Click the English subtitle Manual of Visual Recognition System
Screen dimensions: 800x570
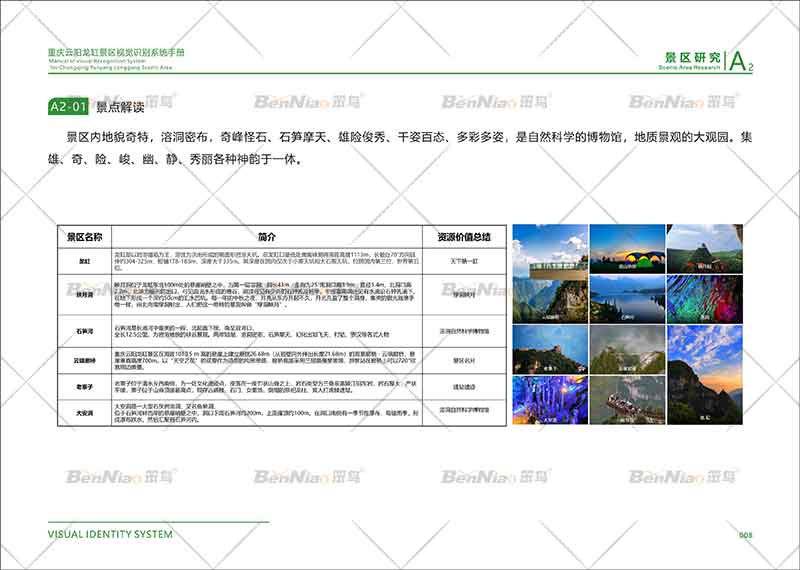tap(97, 61)
